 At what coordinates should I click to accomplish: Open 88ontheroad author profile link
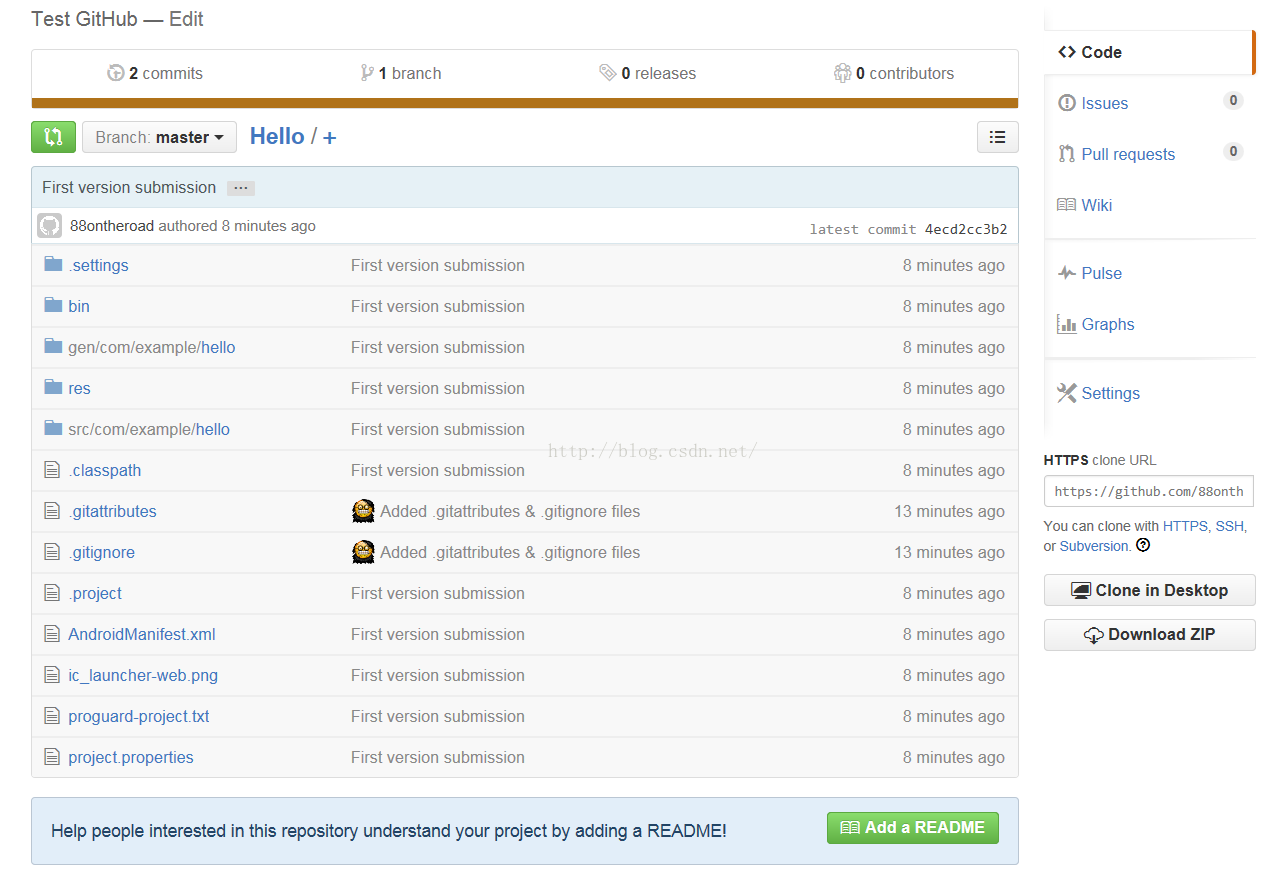click(112, 226)
